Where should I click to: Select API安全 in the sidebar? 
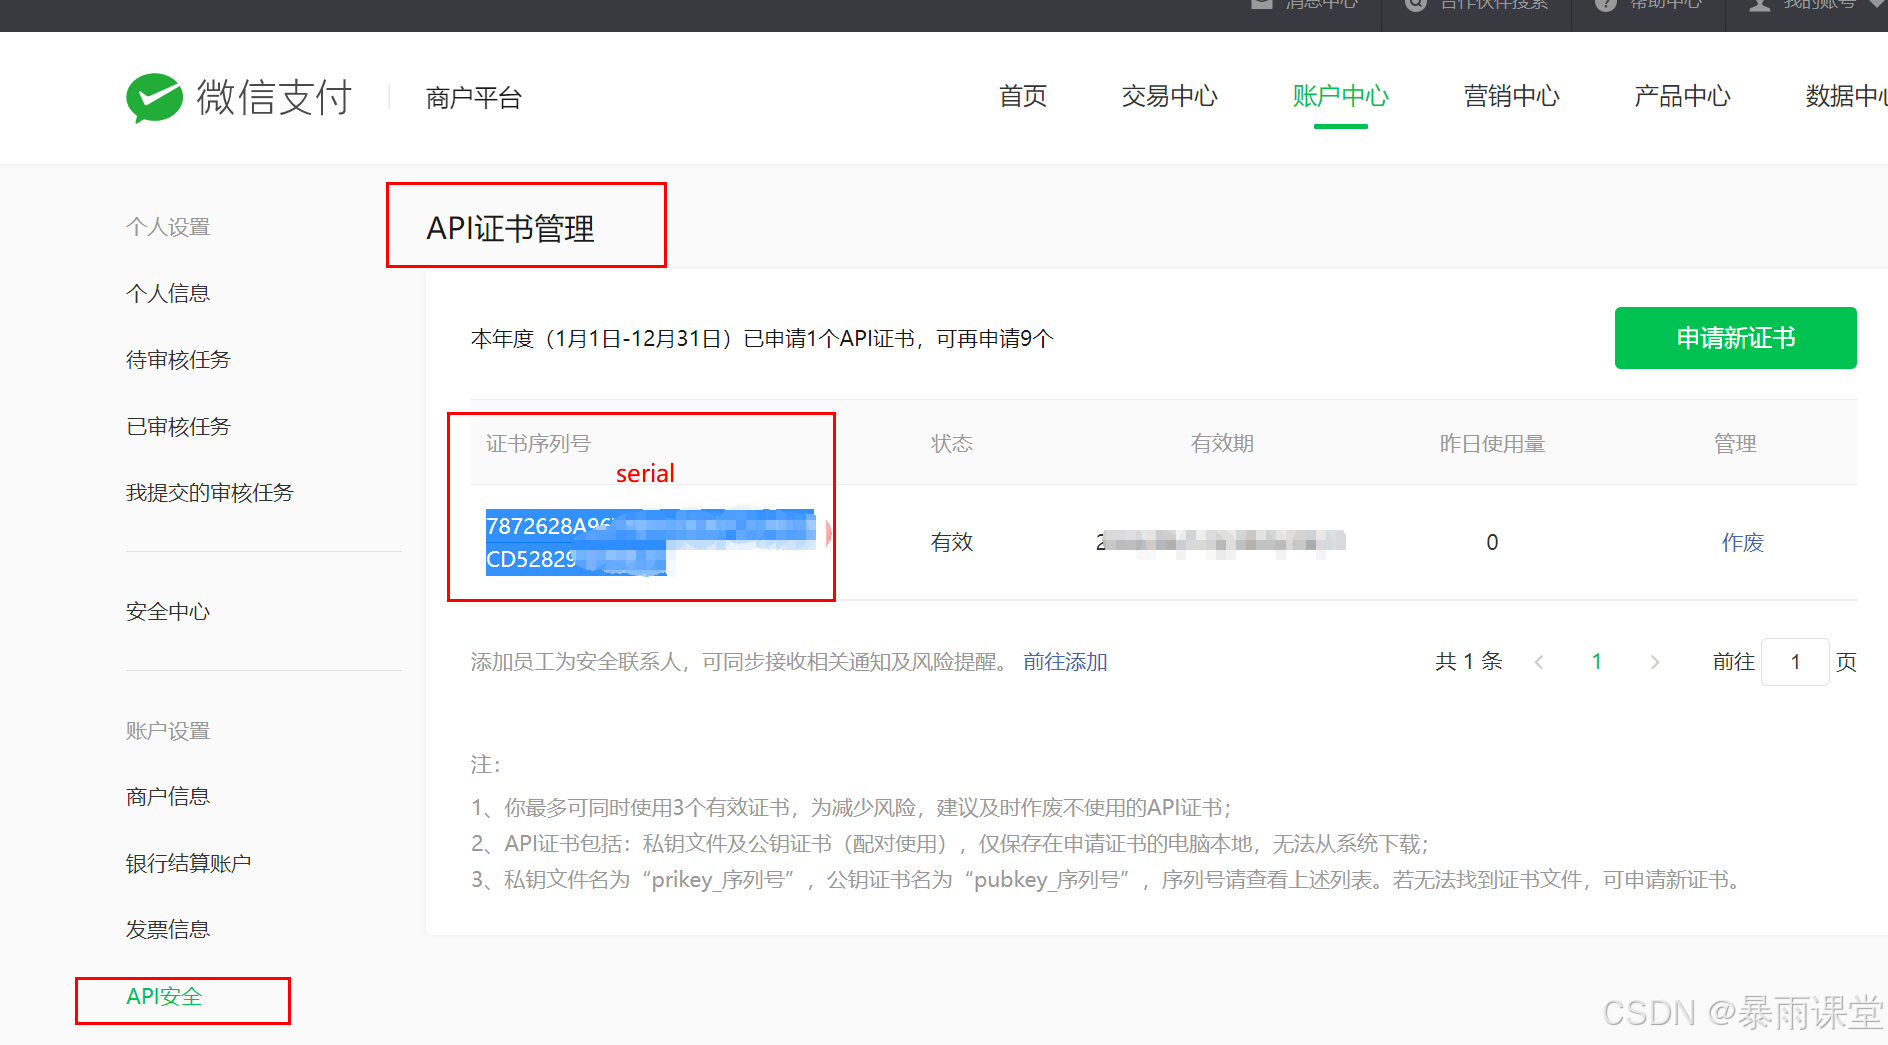pyautogui.click(x=164, y=996)
